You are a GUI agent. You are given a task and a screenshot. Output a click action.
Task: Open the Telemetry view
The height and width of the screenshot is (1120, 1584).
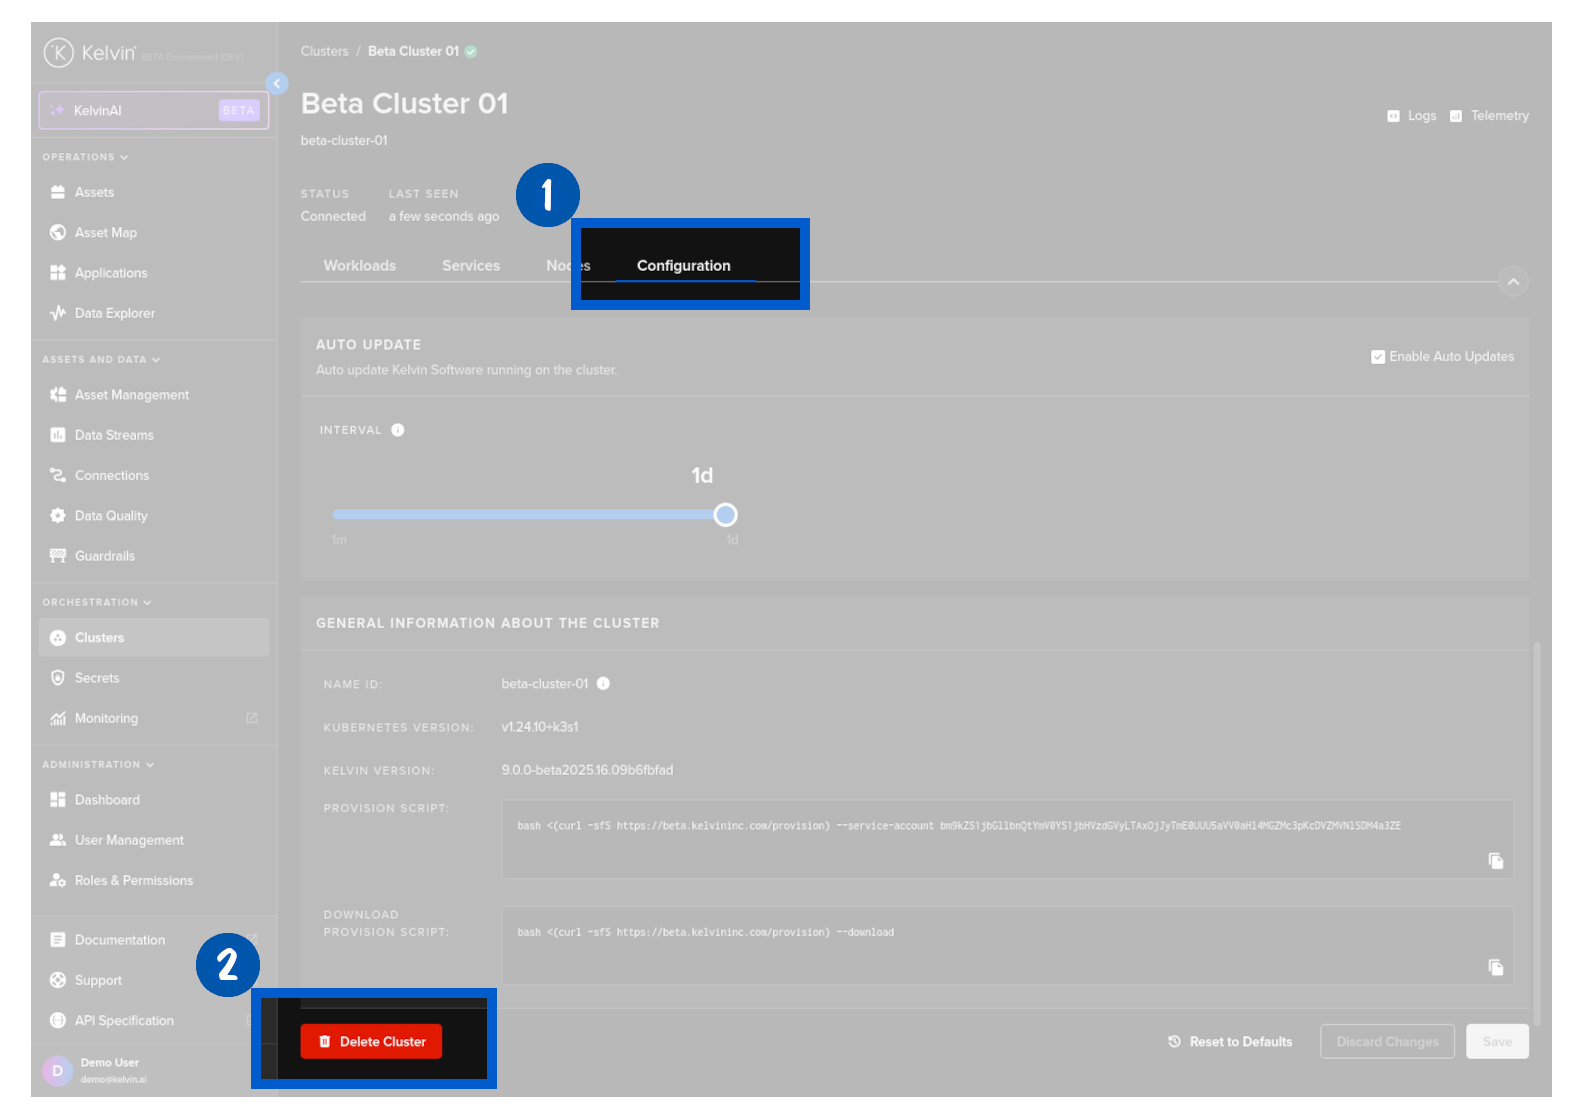(1489, 116)
